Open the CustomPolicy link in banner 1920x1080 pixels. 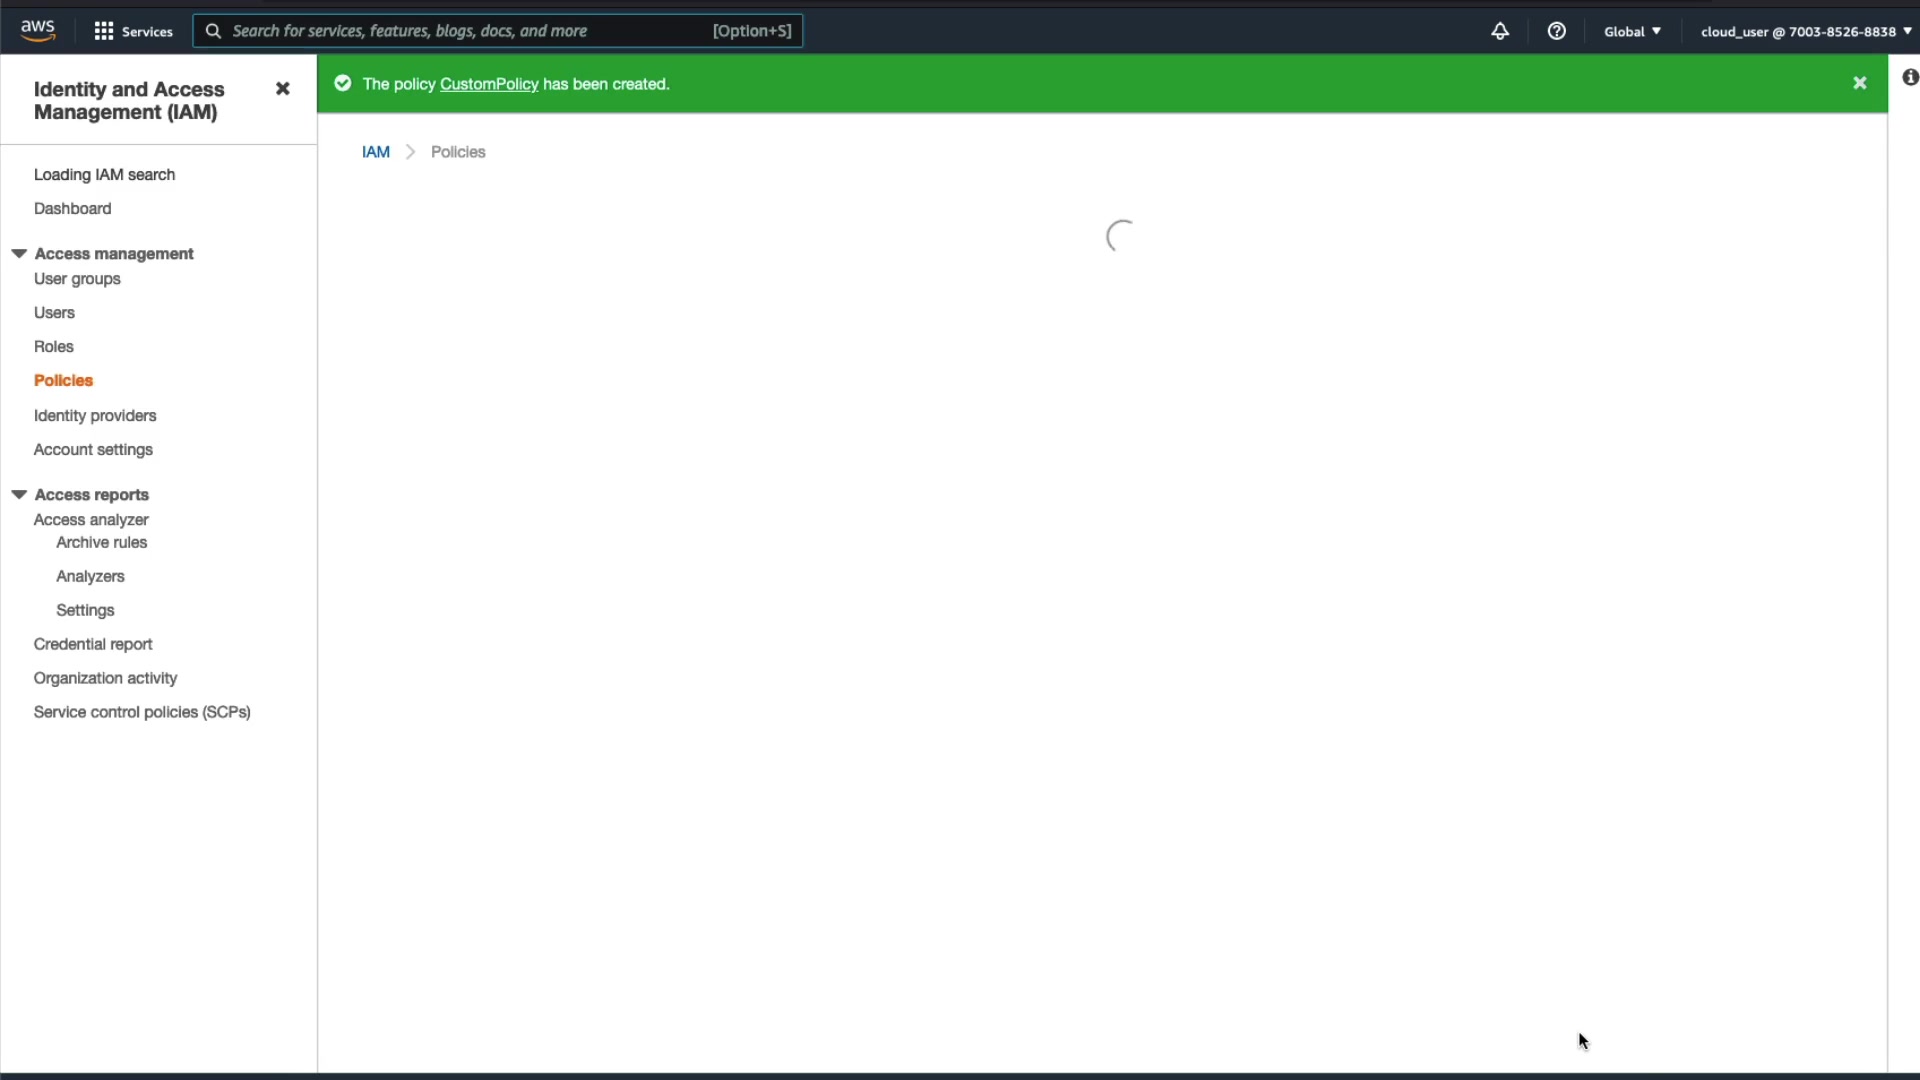[x=489, y=84]
